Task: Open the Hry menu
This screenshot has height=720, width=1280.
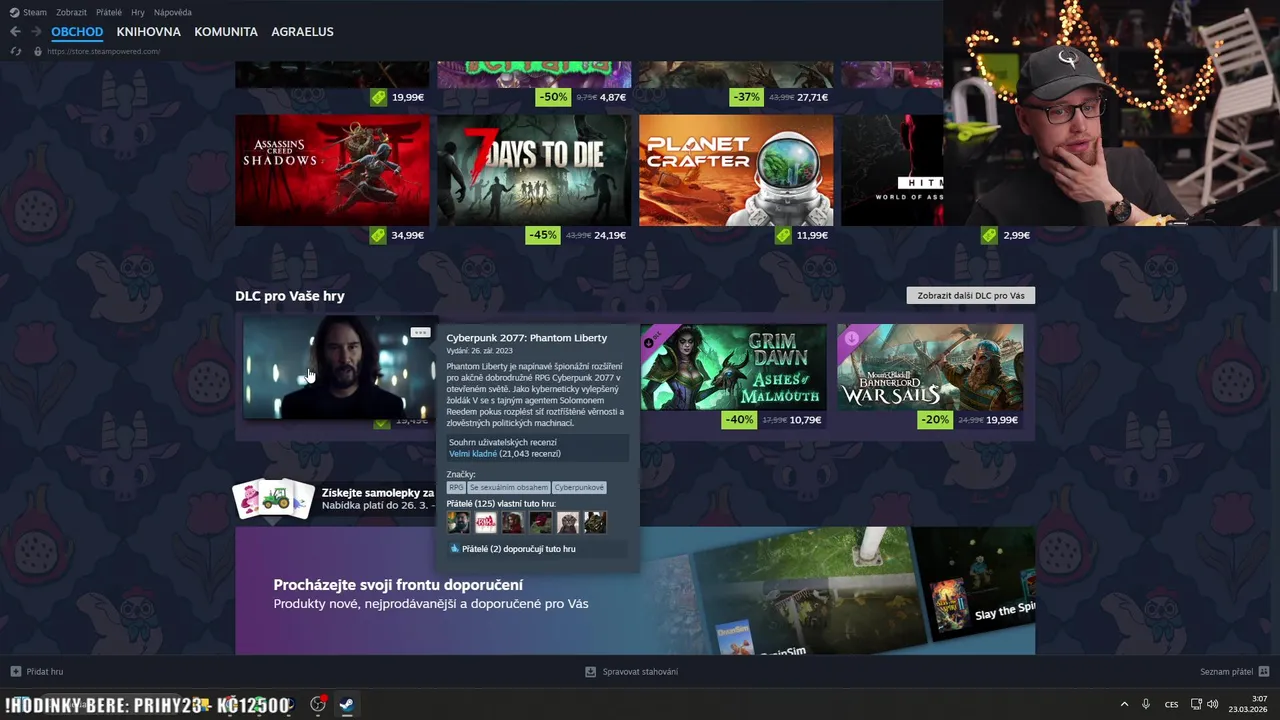Action: 138,12
